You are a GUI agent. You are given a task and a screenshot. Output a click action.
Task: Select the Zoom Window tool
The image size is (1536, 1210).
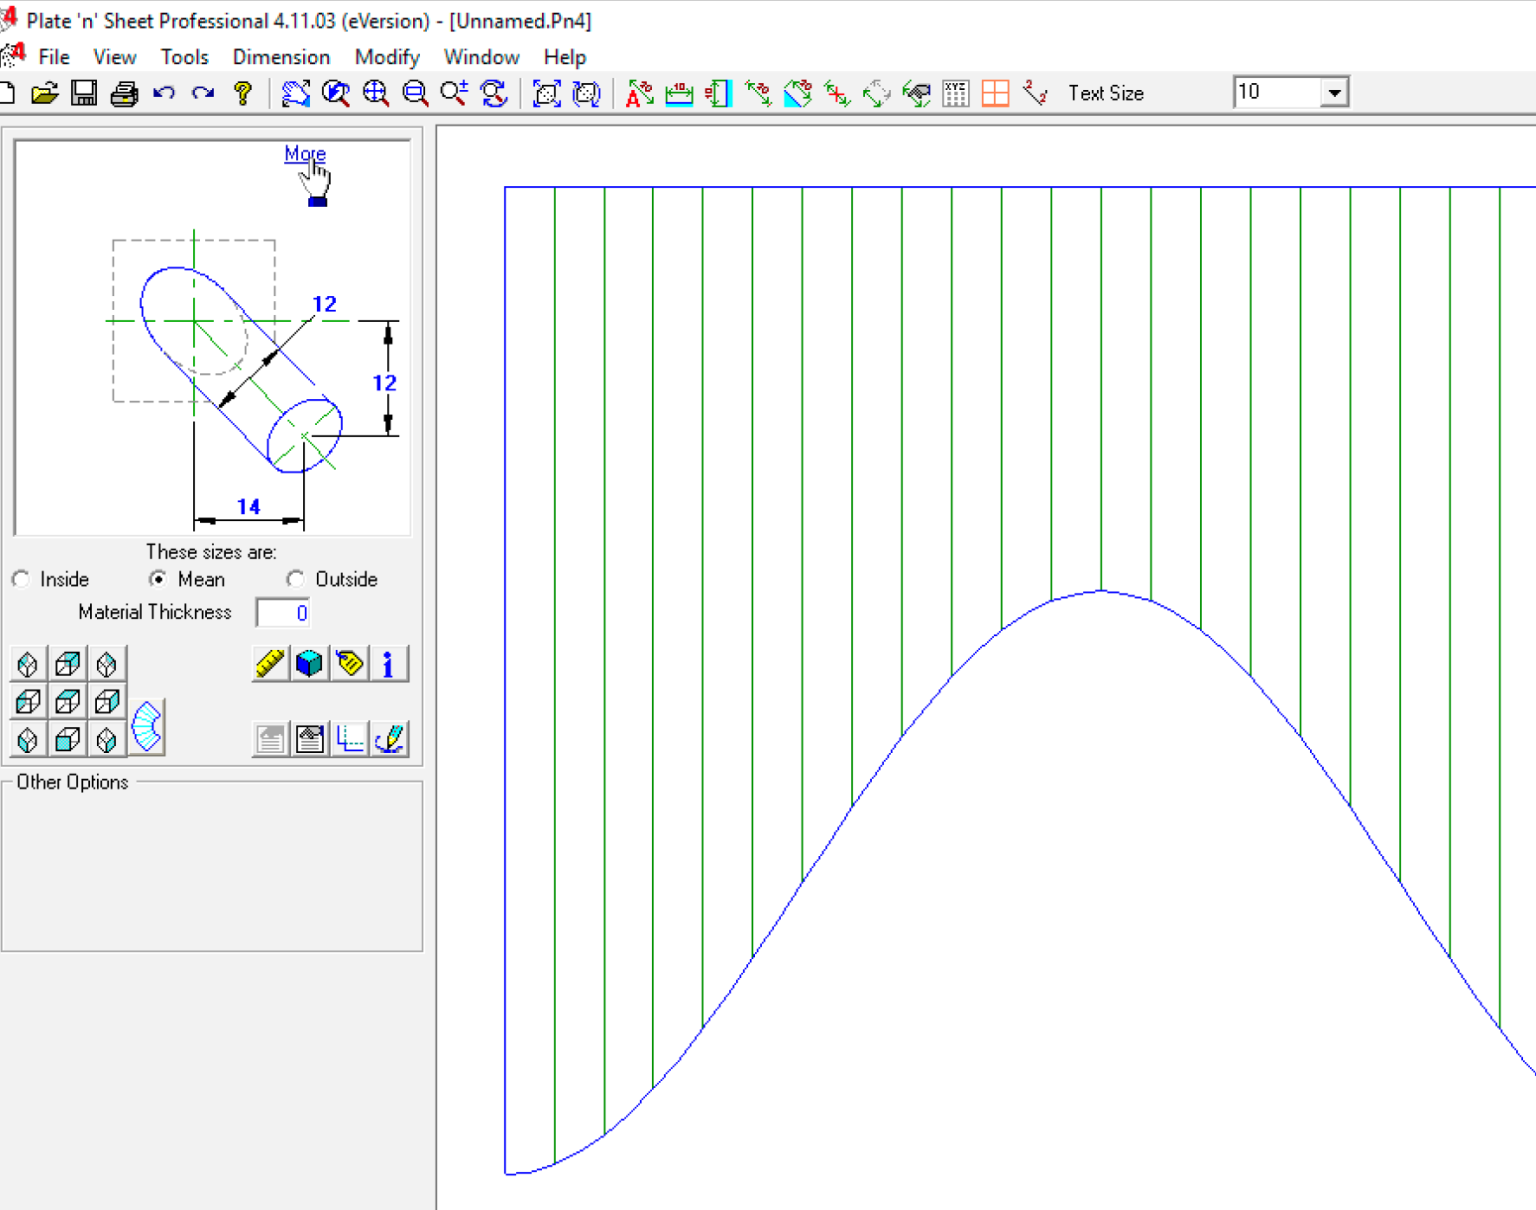tap(414, 93)
